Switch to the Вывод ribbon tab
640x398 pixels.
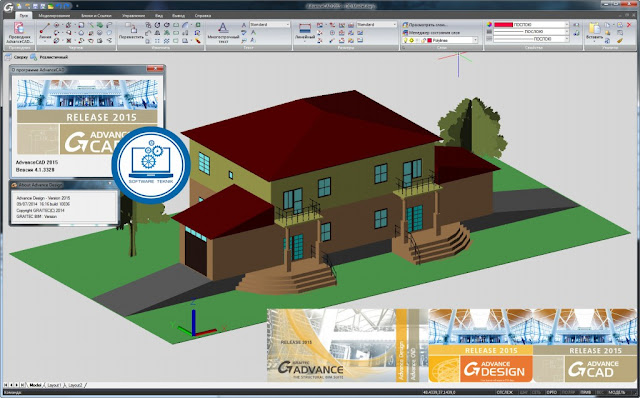[178, 16]
